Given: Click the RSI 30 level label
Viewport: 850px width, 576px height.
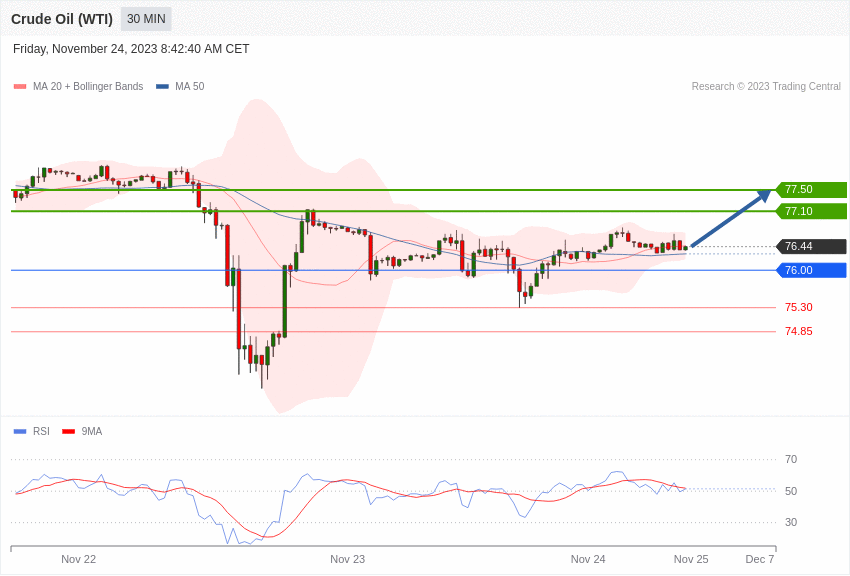Looking at the screenshot, I should (x=791, y=523).
